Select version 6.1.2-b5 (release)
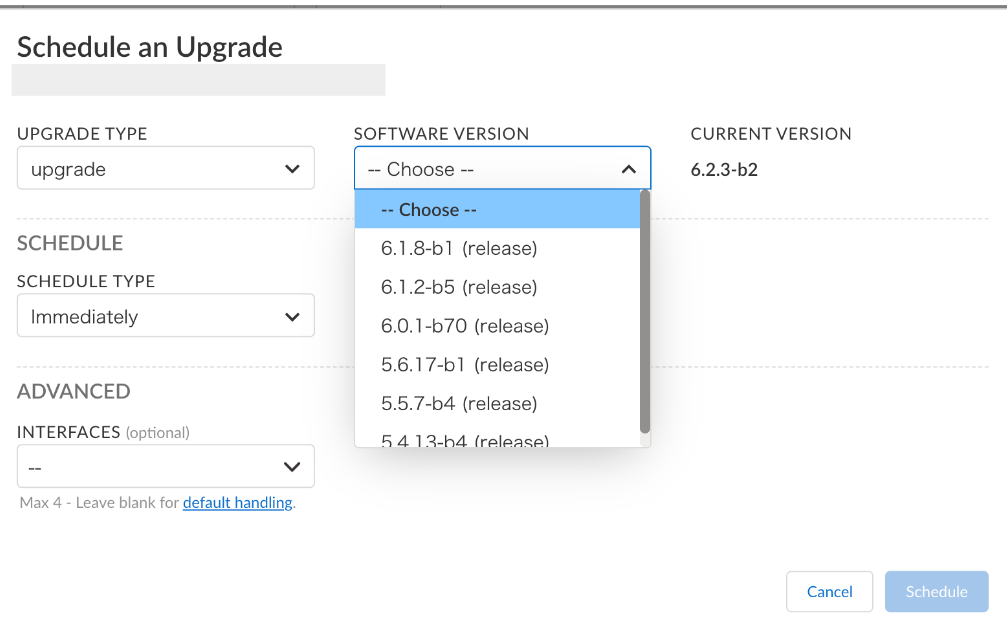Viewport: 1007px width, 624px height. coord(459,287)
